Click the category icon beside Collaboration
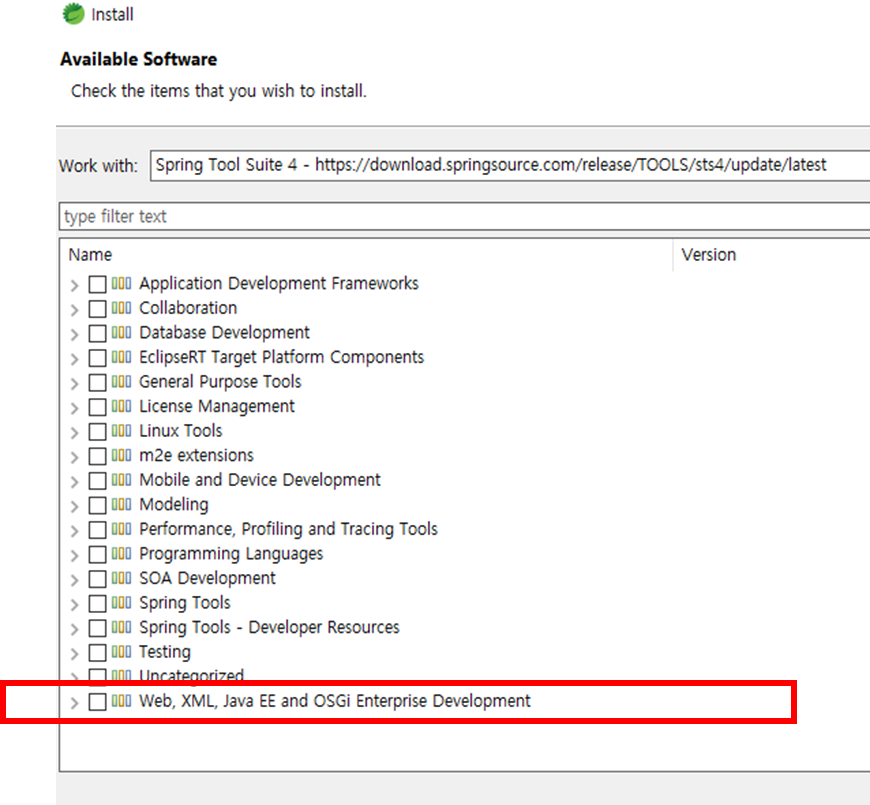This screenshot has height=805, width=870. [x=121, y=308]
